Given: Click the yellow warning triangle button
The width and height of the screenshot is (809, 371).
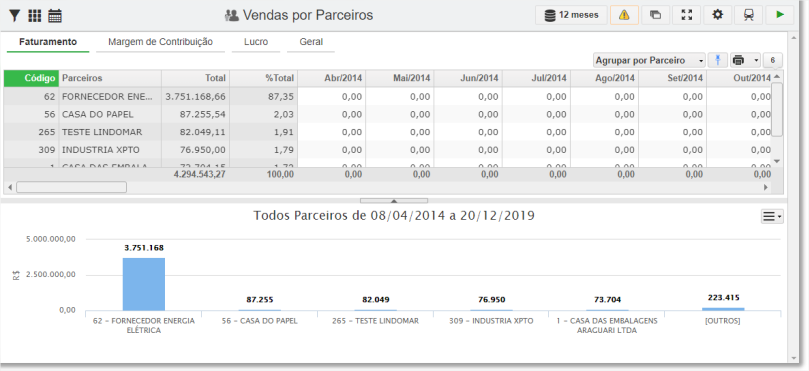Looking at the screenshot, I should tap(624, 15).
